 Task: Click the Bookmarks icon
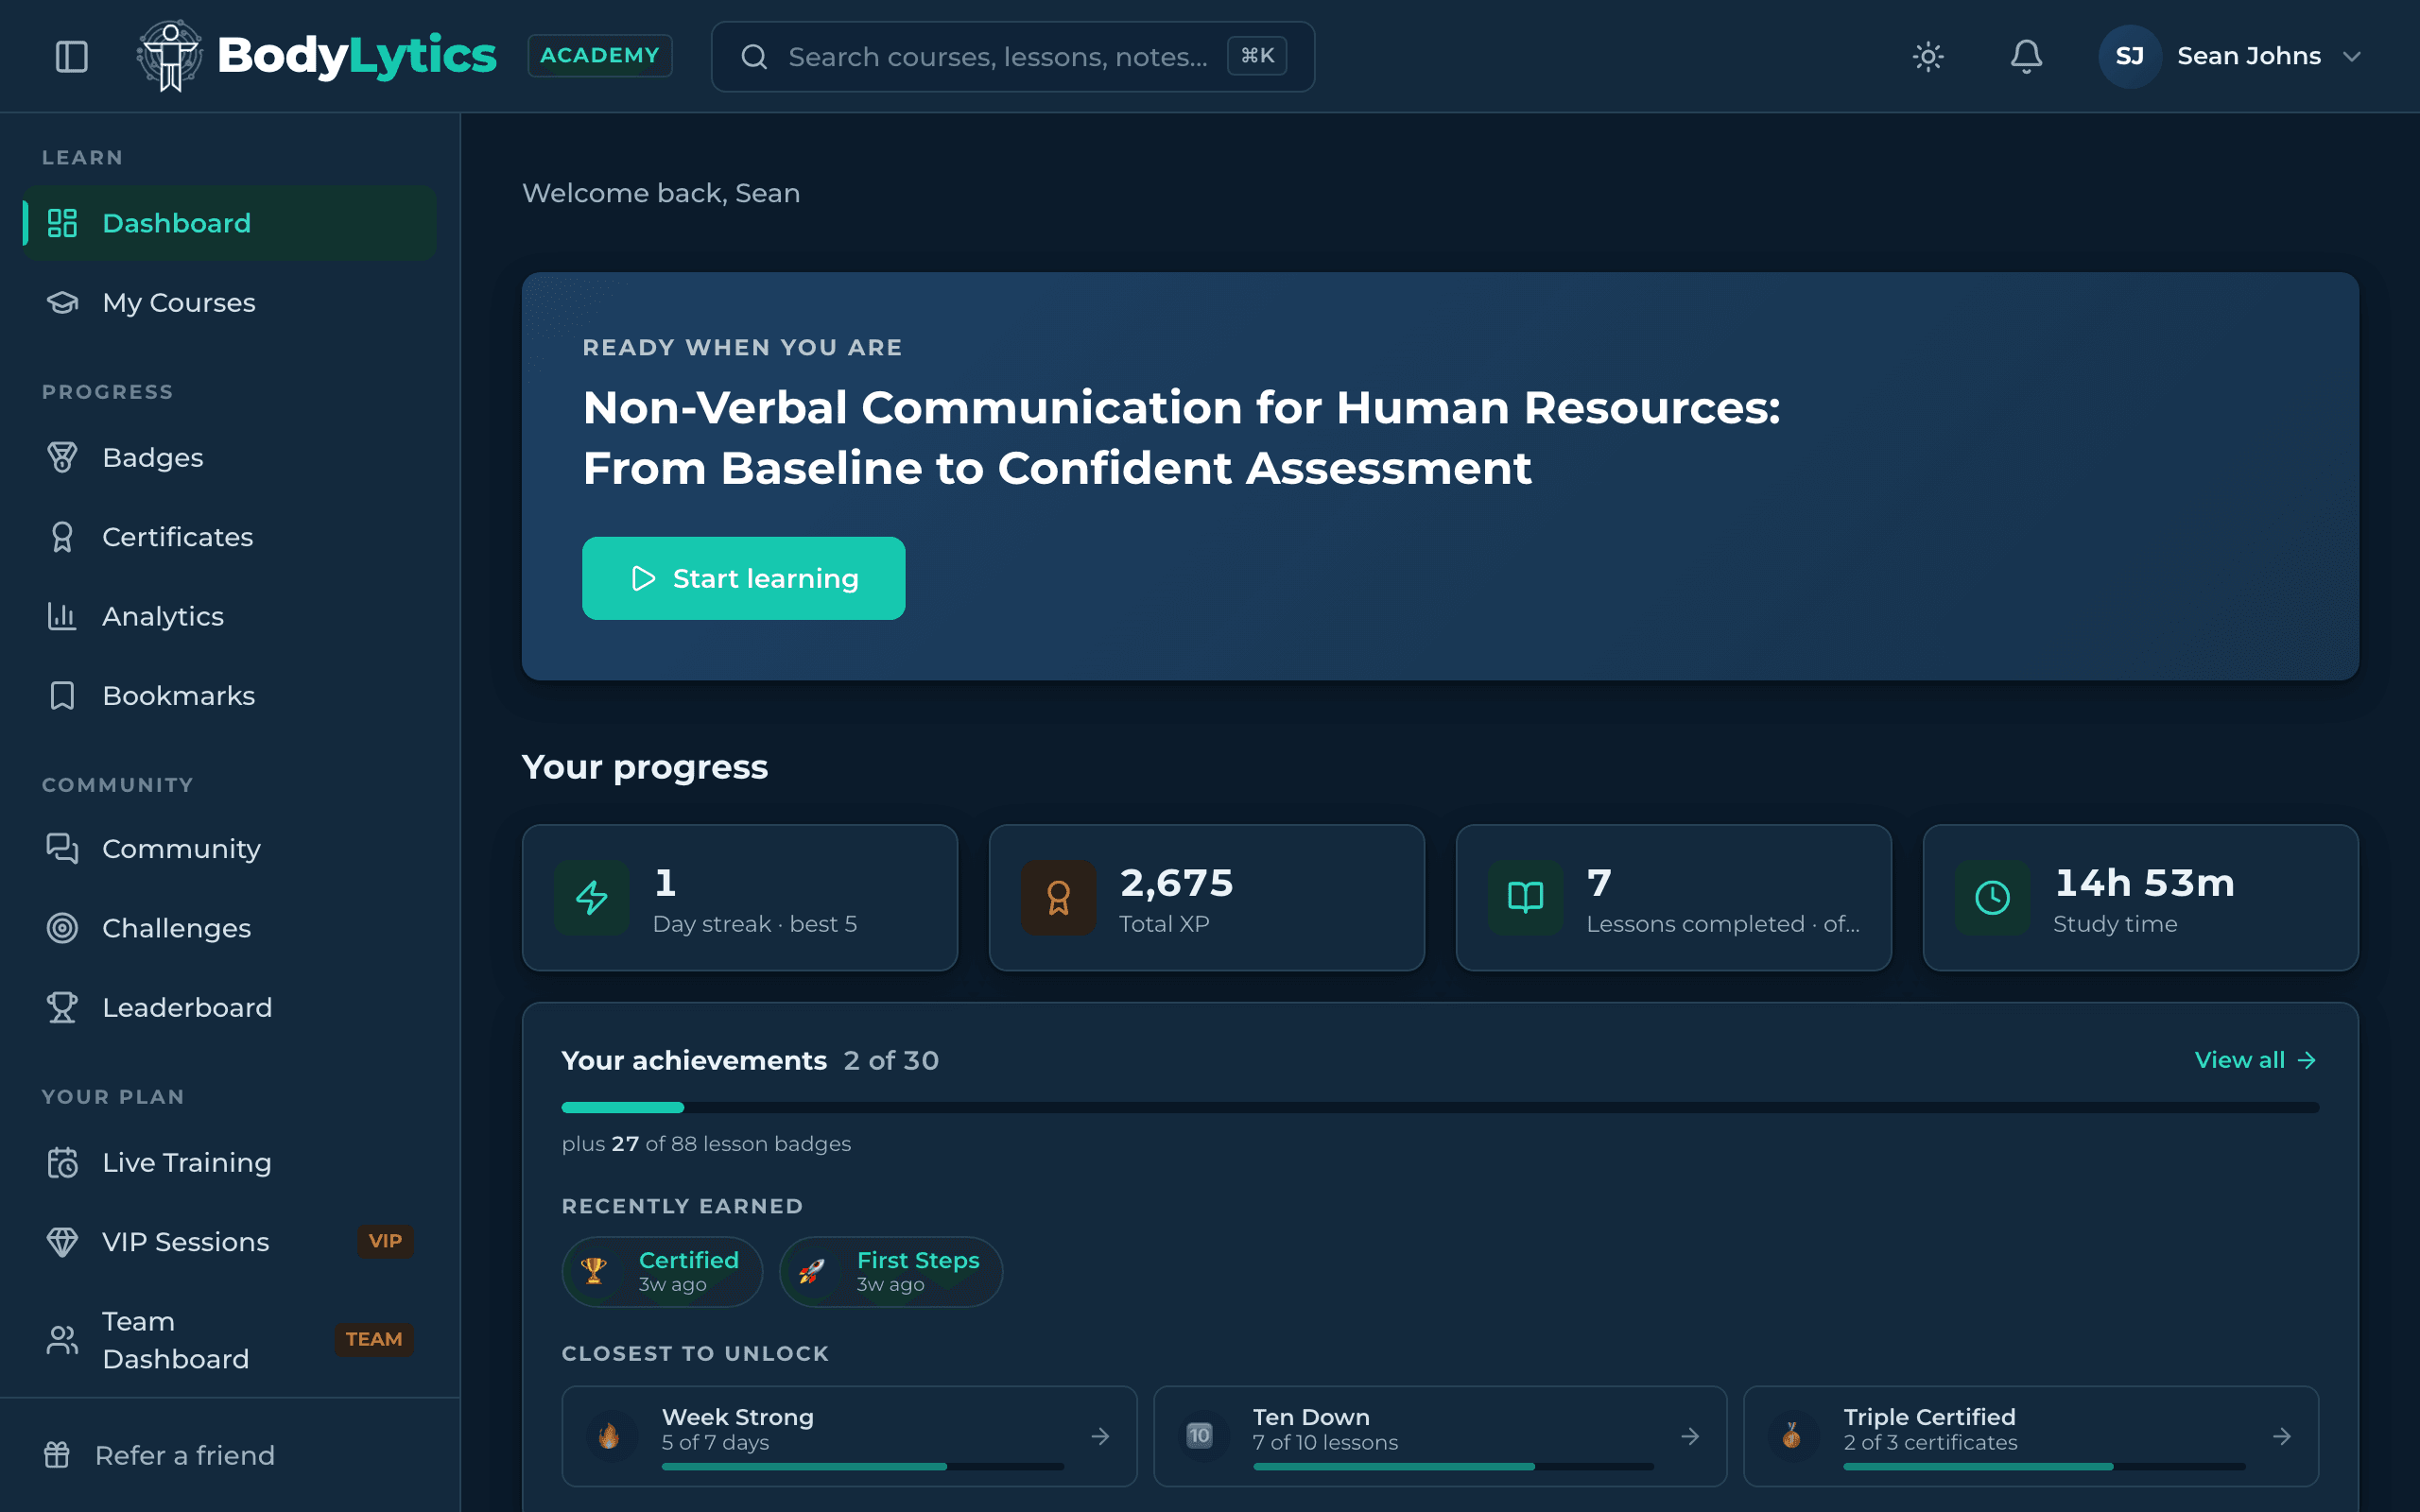coord(62,695)
